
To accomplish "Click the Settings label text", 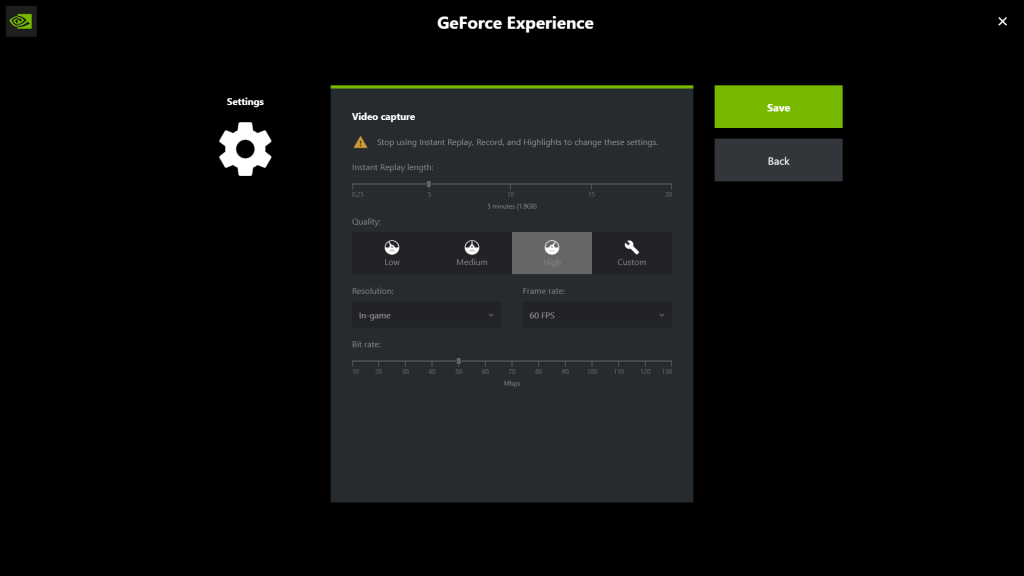I will coord(245,101).
